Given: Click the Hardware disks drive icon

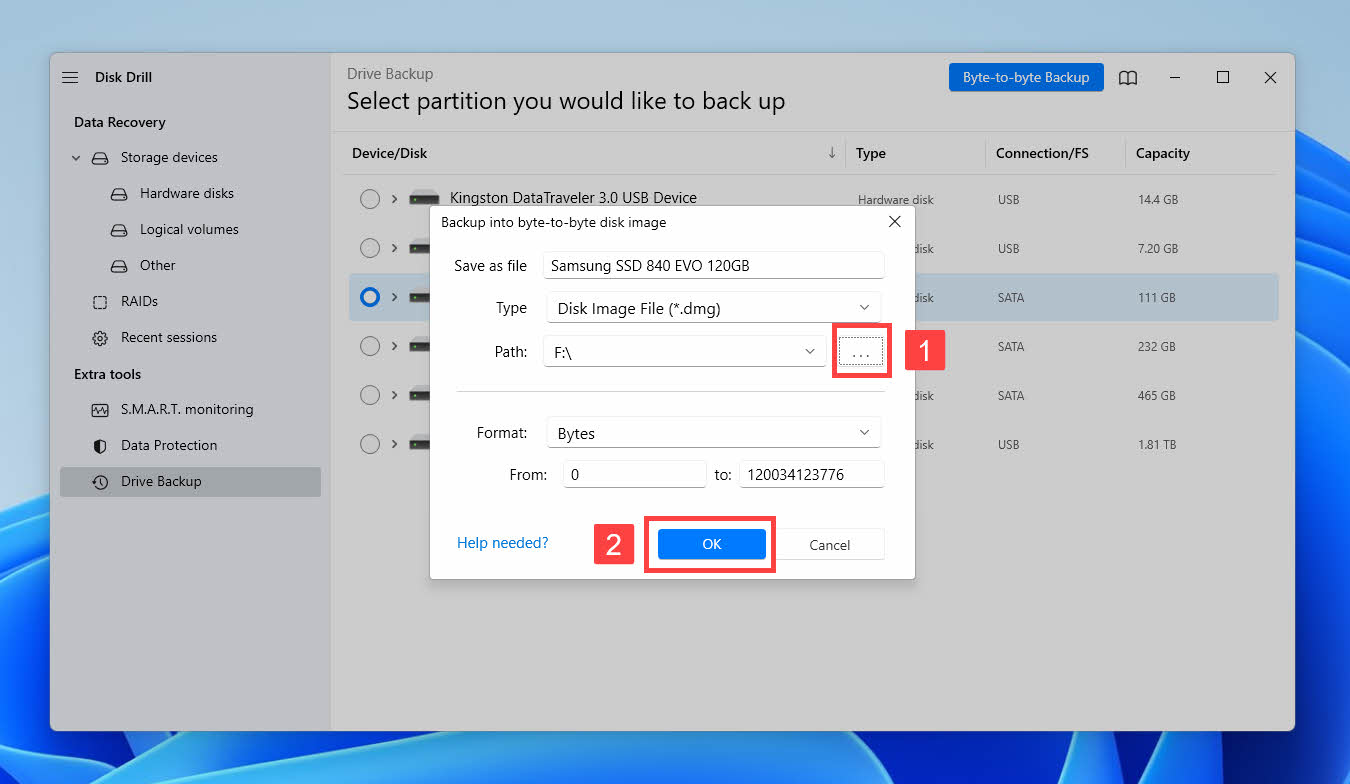Looking at the screenshot, I should 119,194.
